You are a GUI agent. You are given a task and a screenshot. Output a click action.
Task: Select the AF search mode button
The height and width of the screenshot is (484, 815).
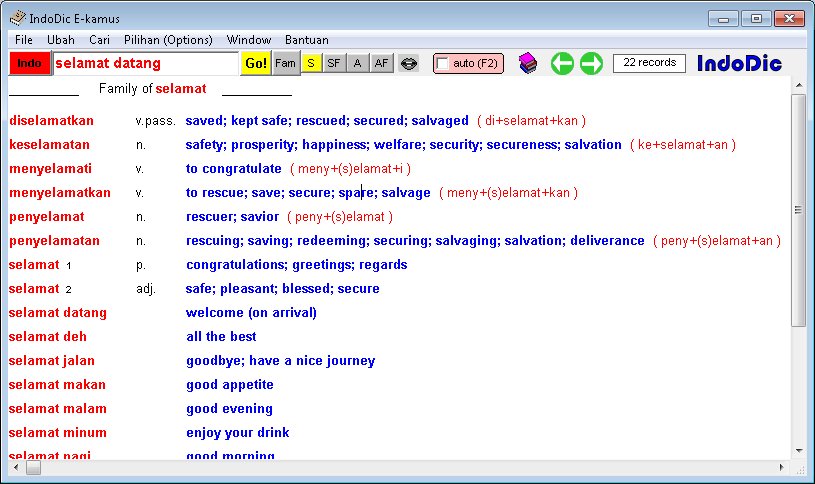[x=382, y=63]
